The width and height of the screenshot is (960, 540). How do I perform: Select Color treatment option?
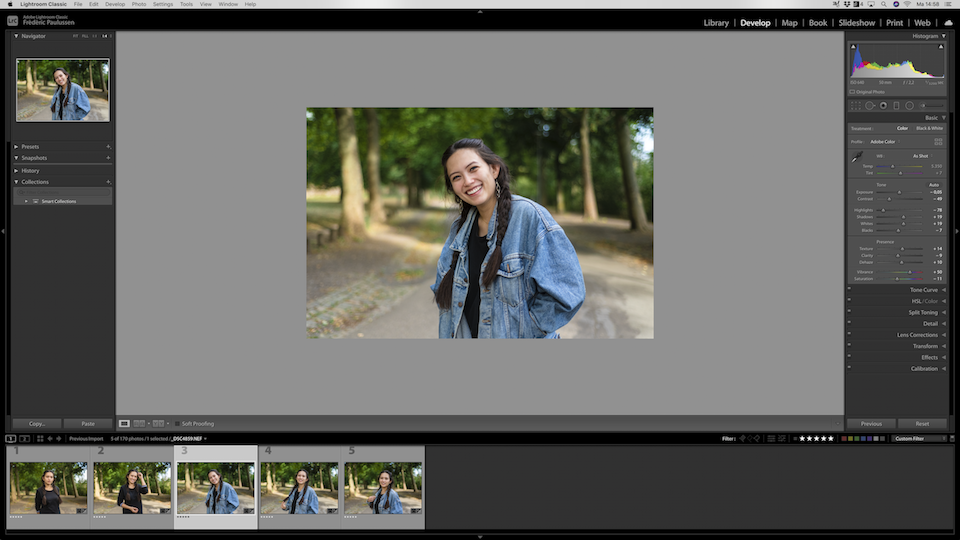click(902, 129)
